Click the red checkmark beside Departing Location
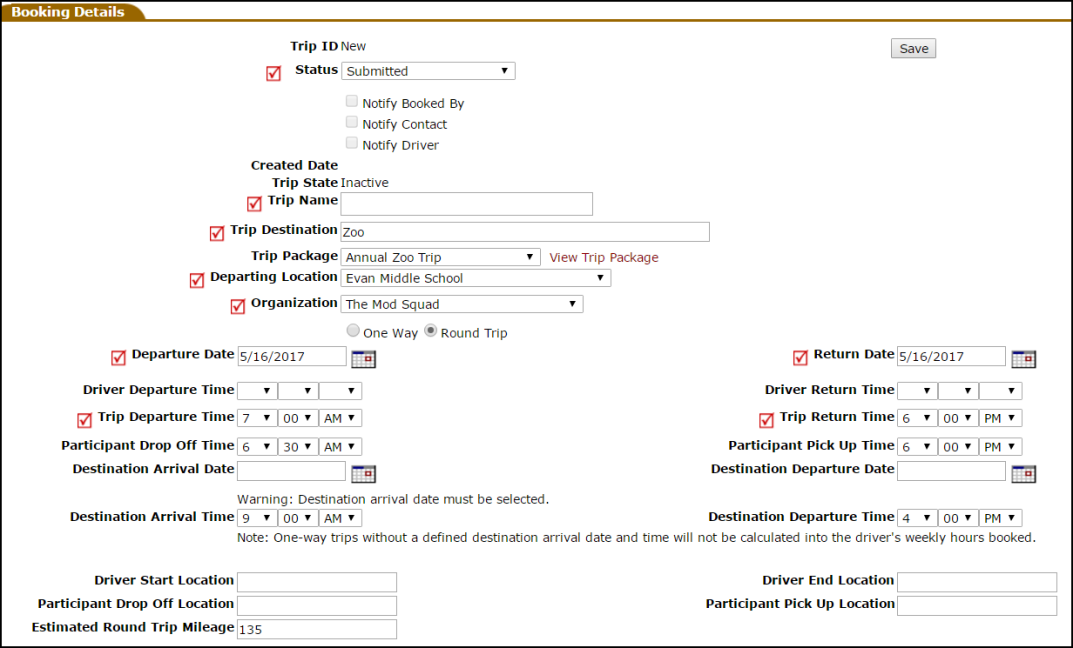1073x648 pixels. point(196,280)
